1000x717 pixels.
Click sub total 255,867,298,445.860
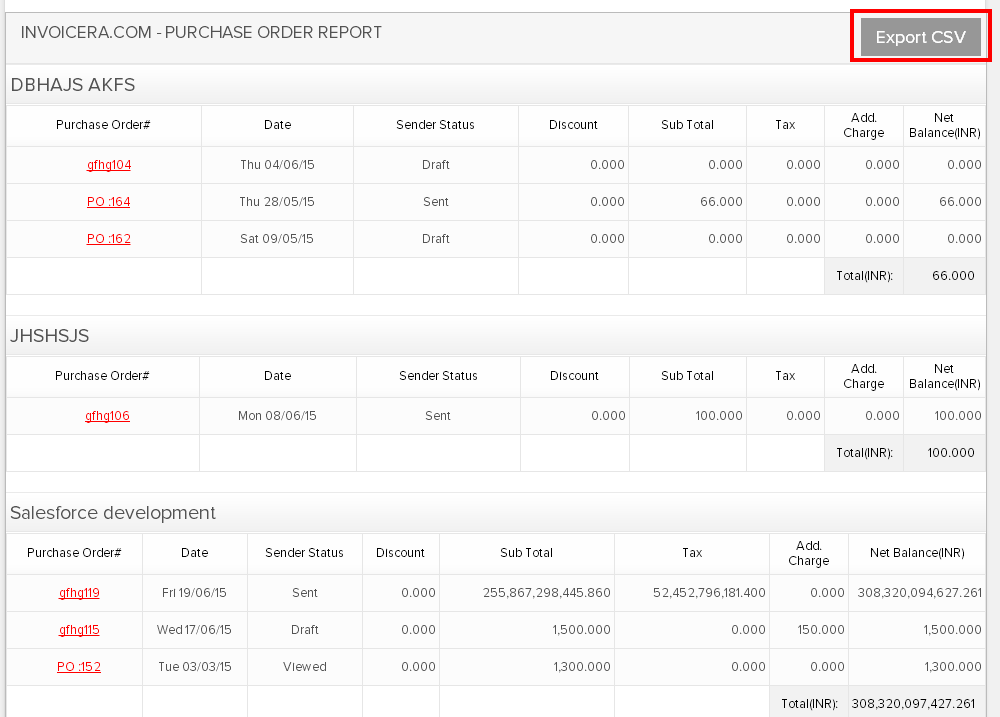click(x=547, y=593)
